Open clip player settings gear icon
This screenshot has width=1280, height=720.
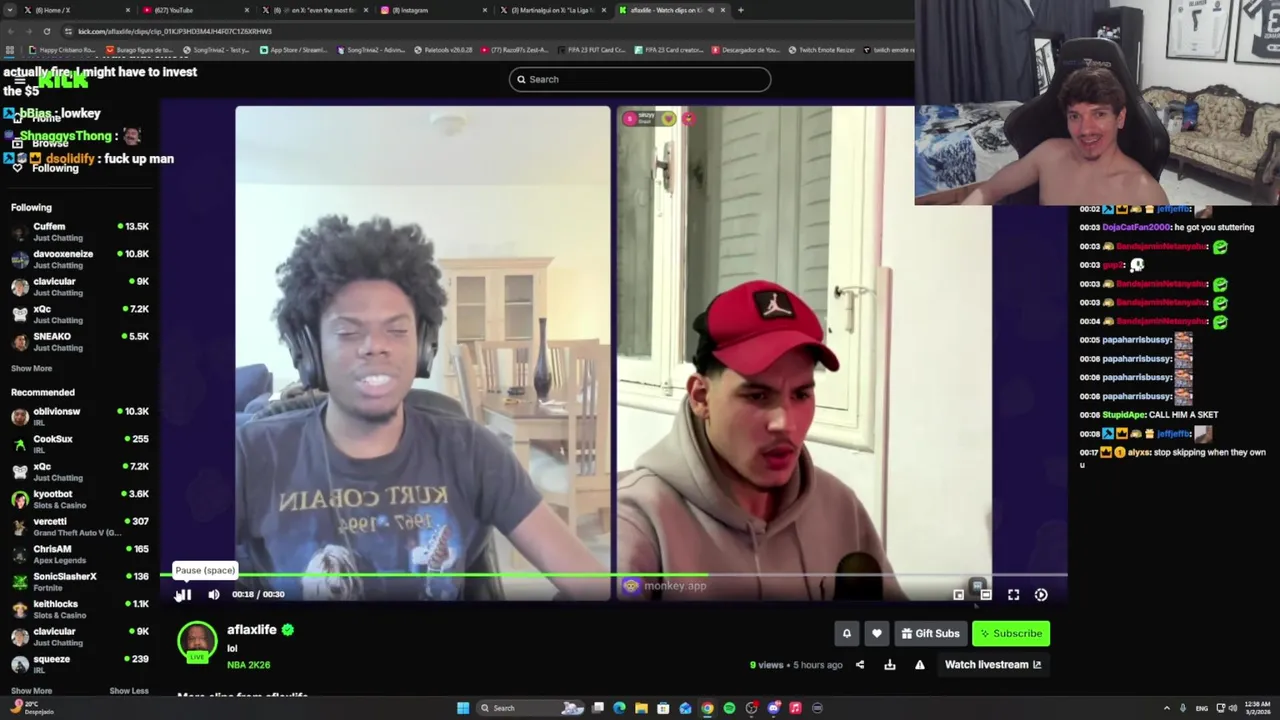click(1041, 595)
